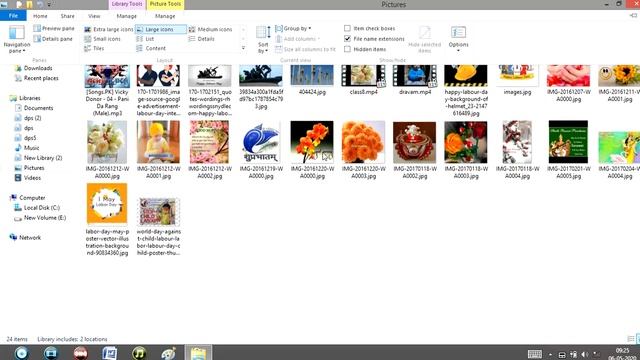The height and width of the screenshot is (360, 640).
Task: Open the on-screen keyboard tray icon
Action: [534, 354]
